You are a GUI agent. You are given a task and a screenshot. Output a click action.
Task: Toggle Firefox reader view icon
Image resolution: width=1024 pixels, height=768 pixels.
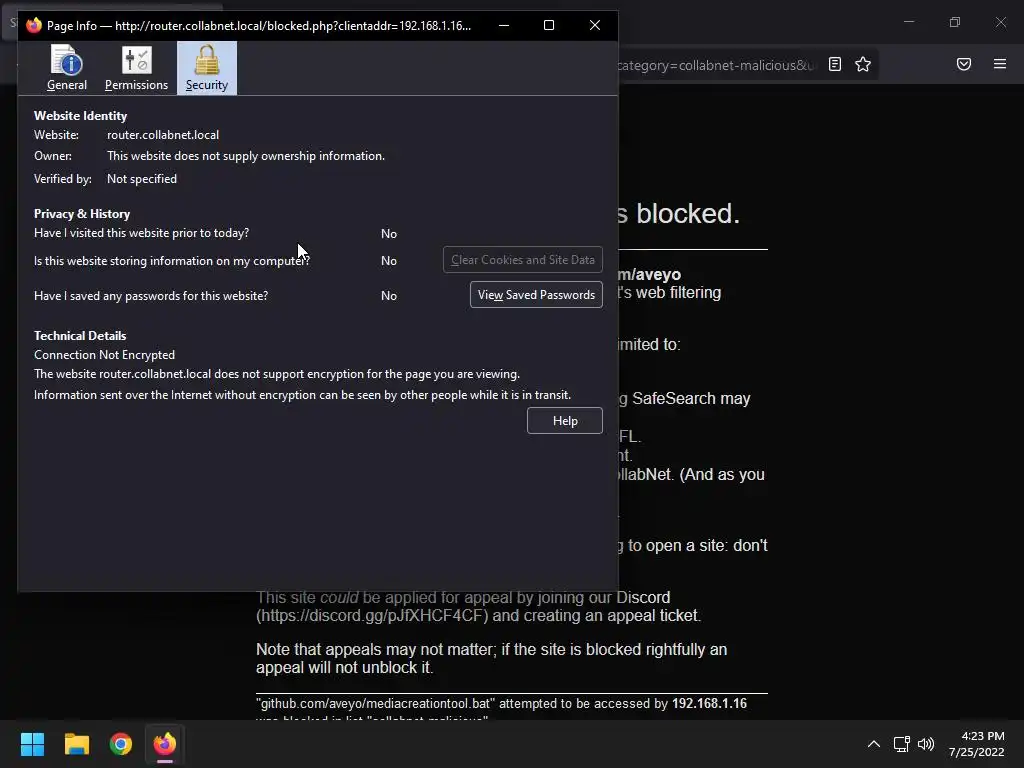pyautogui.click(x=835, y=64)
